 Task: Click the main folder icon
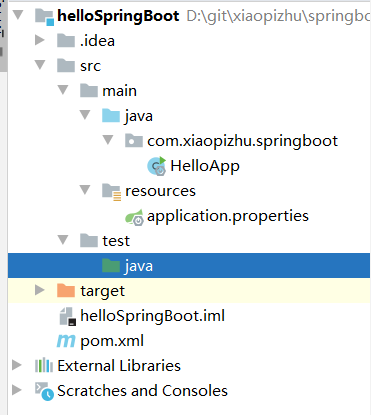coord(89,91)
